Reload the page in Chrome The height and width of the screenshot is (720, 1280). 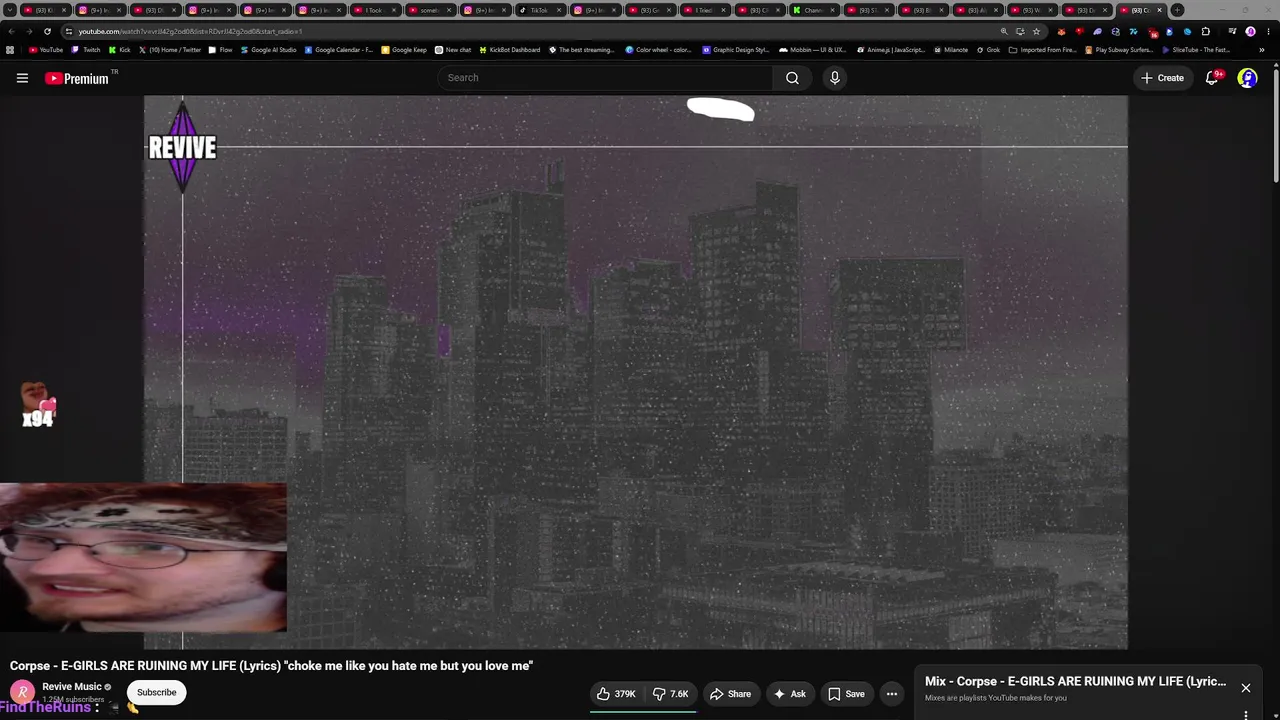point(47,31)
